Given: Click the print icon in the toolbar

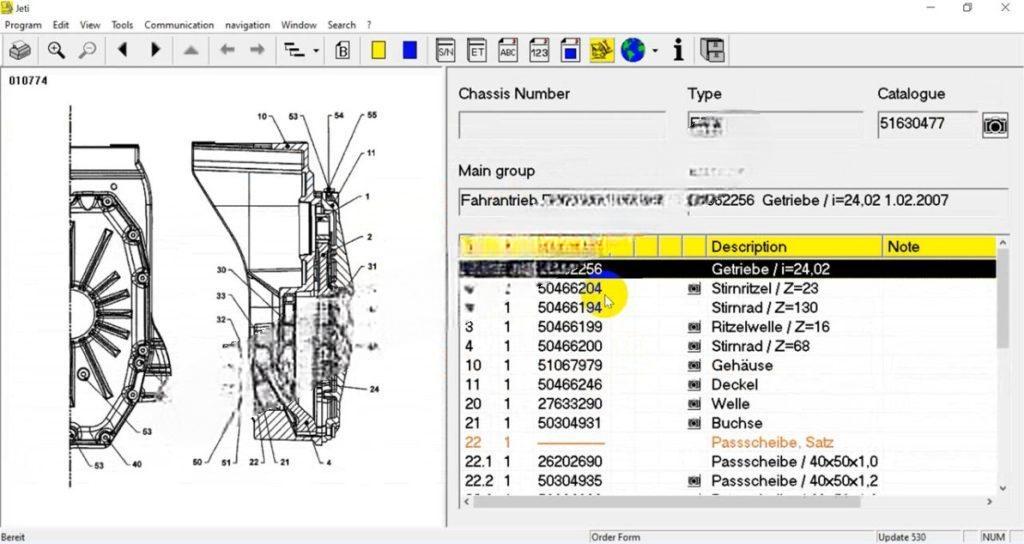Looking at the screenshot, I should [20, 50].
